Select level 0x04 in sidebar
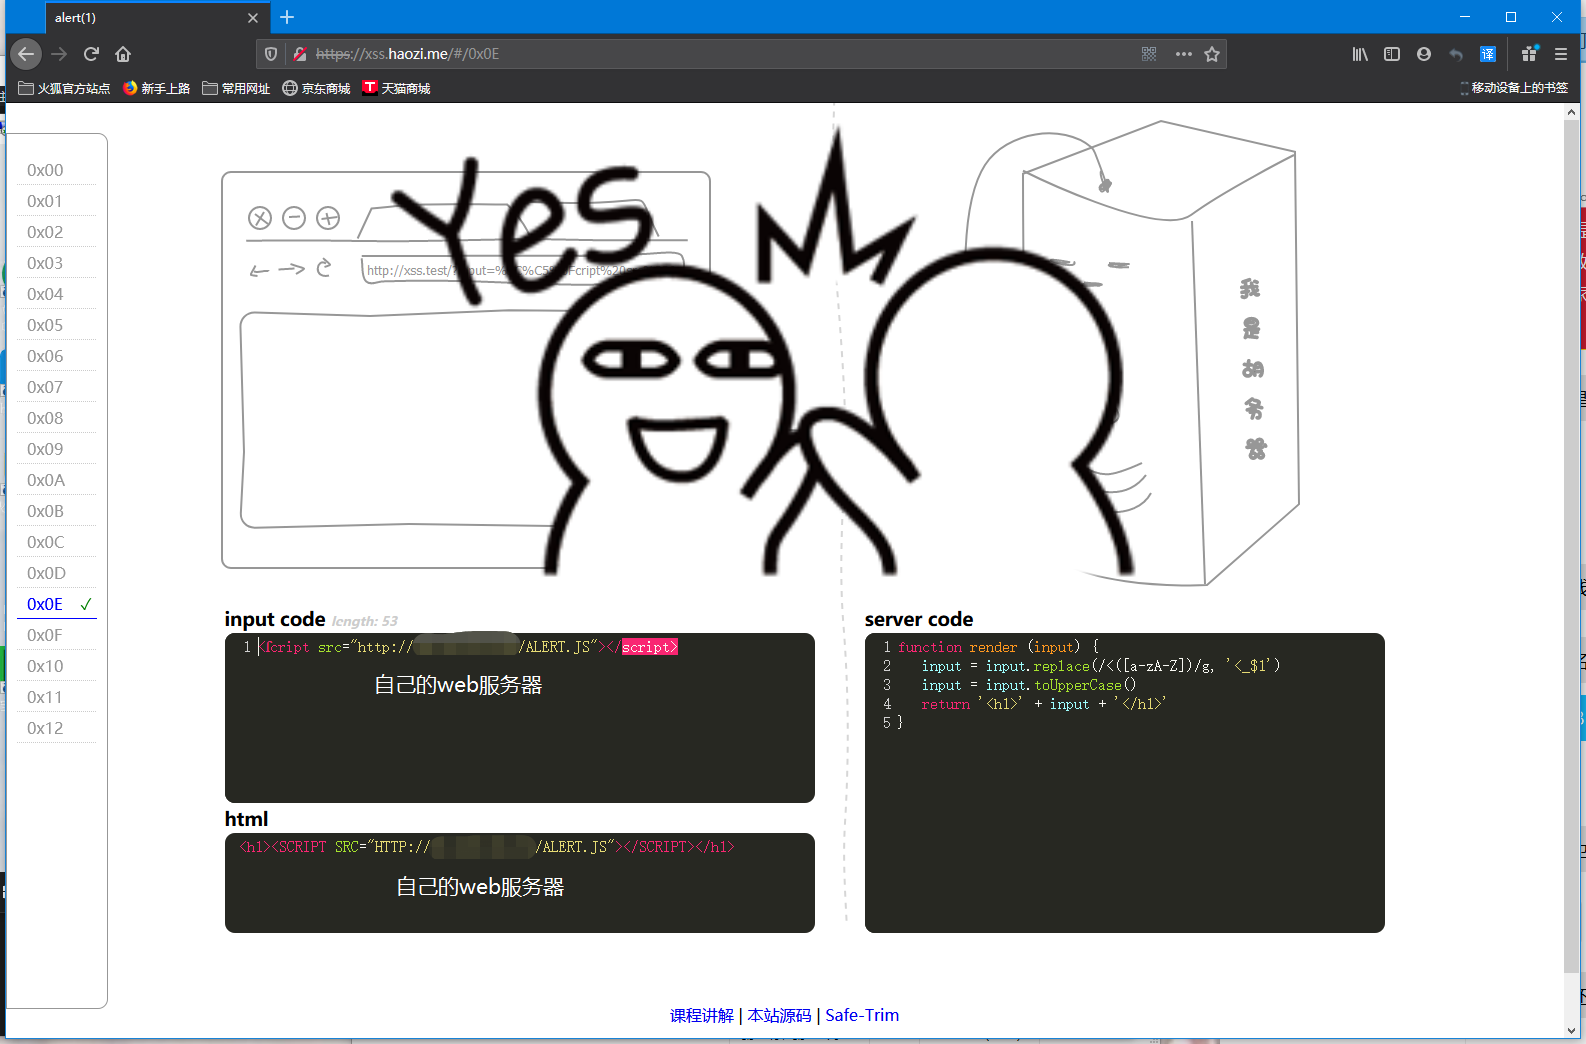The image size is (1586, 1044). (57, 294)
